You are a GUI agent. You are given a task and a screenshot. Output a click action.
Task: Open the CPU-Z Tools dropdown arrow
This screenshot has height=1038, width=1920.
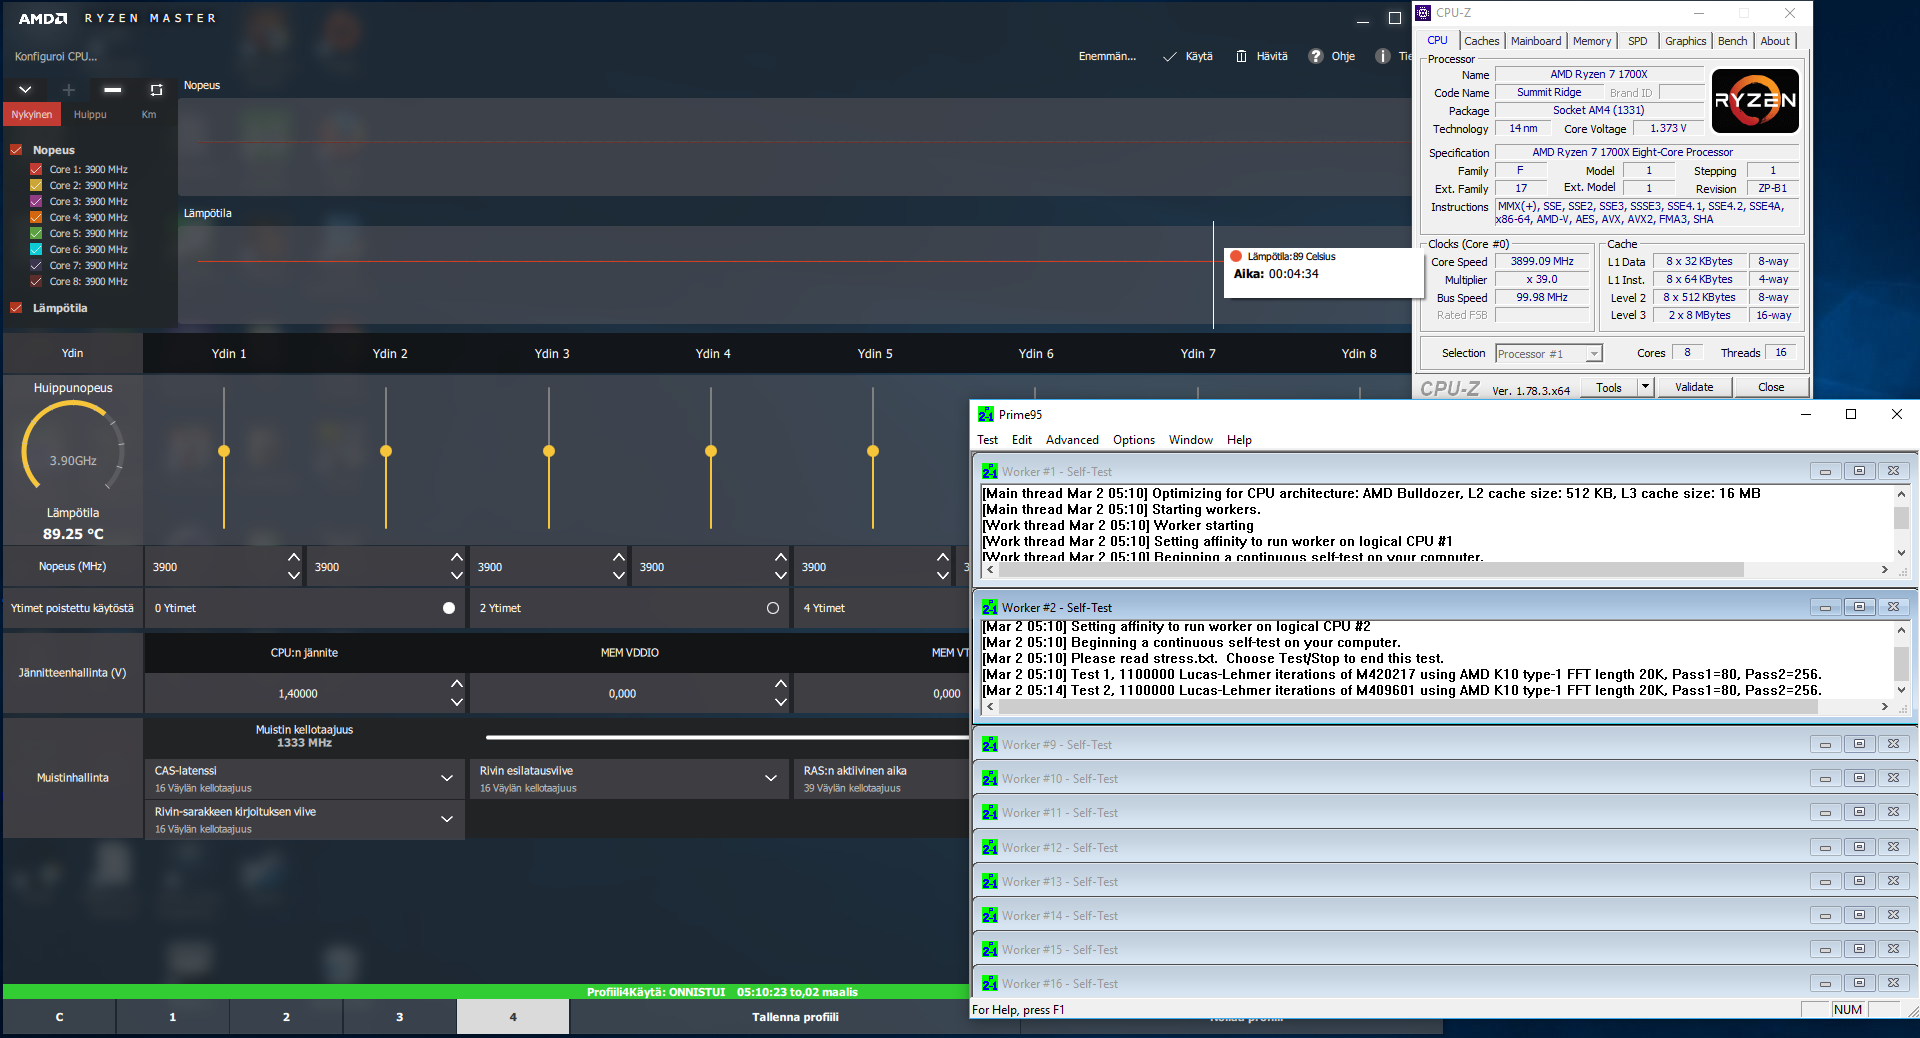point(1645,387)
